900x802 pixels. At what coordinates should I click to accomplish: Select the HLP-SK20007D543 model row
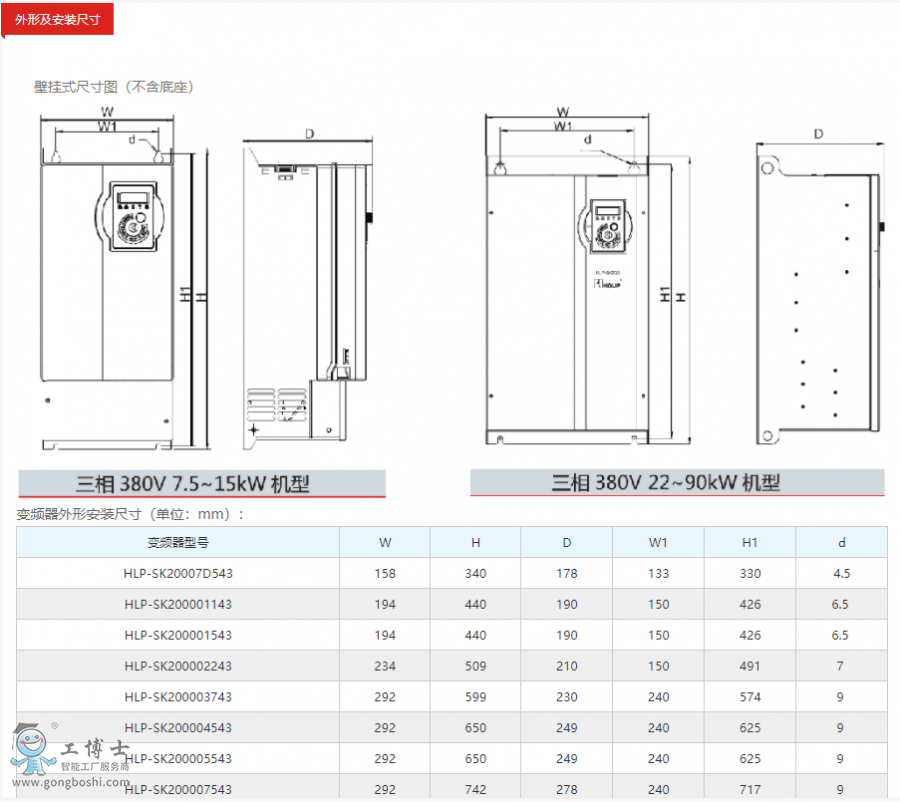(x=178, y=573)
